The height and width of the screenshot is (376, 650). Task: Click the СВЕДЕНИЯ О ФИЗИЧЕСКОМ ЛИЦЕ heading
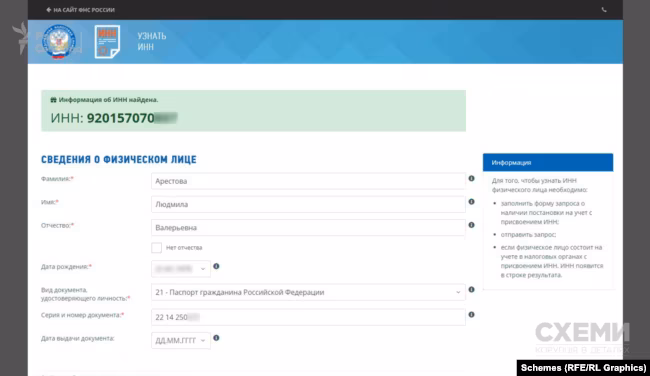(119, 160)
